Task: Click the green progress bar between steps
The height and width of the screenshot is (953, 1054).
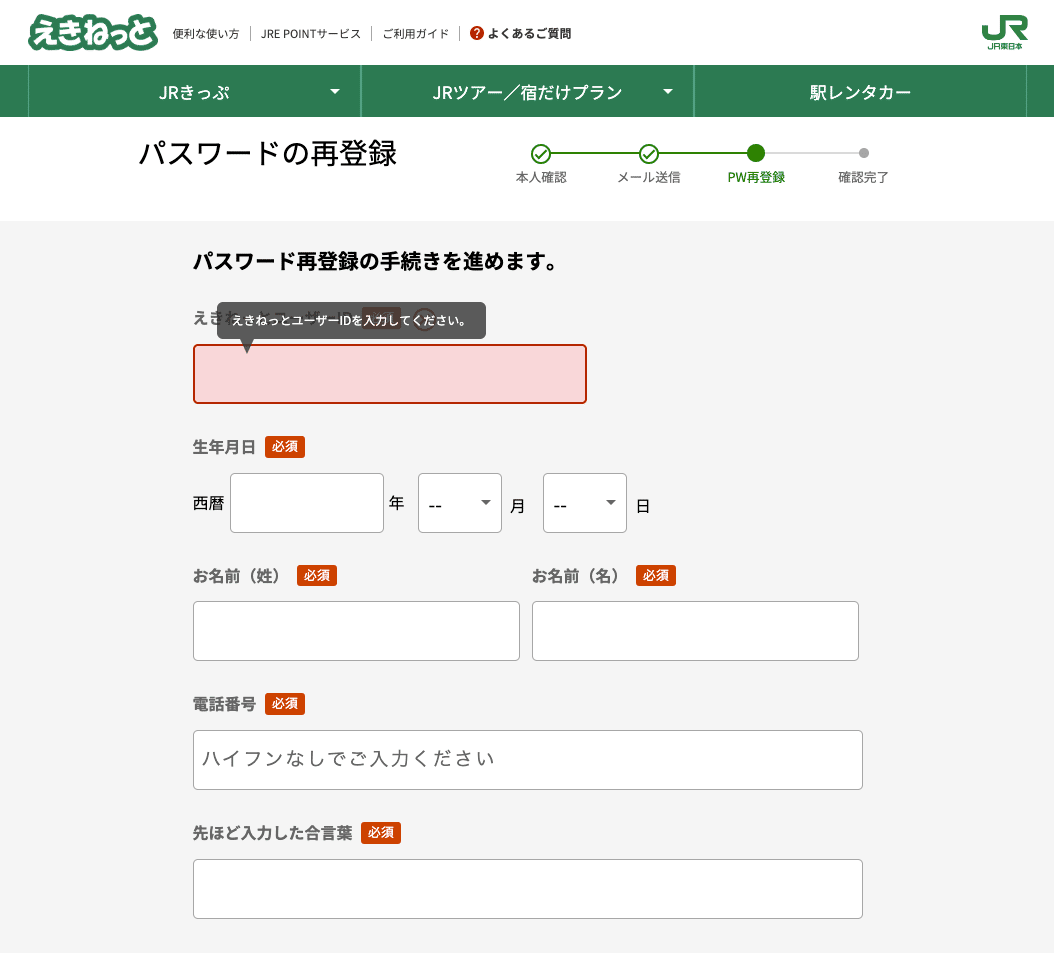Action: [x=595, y=156]
